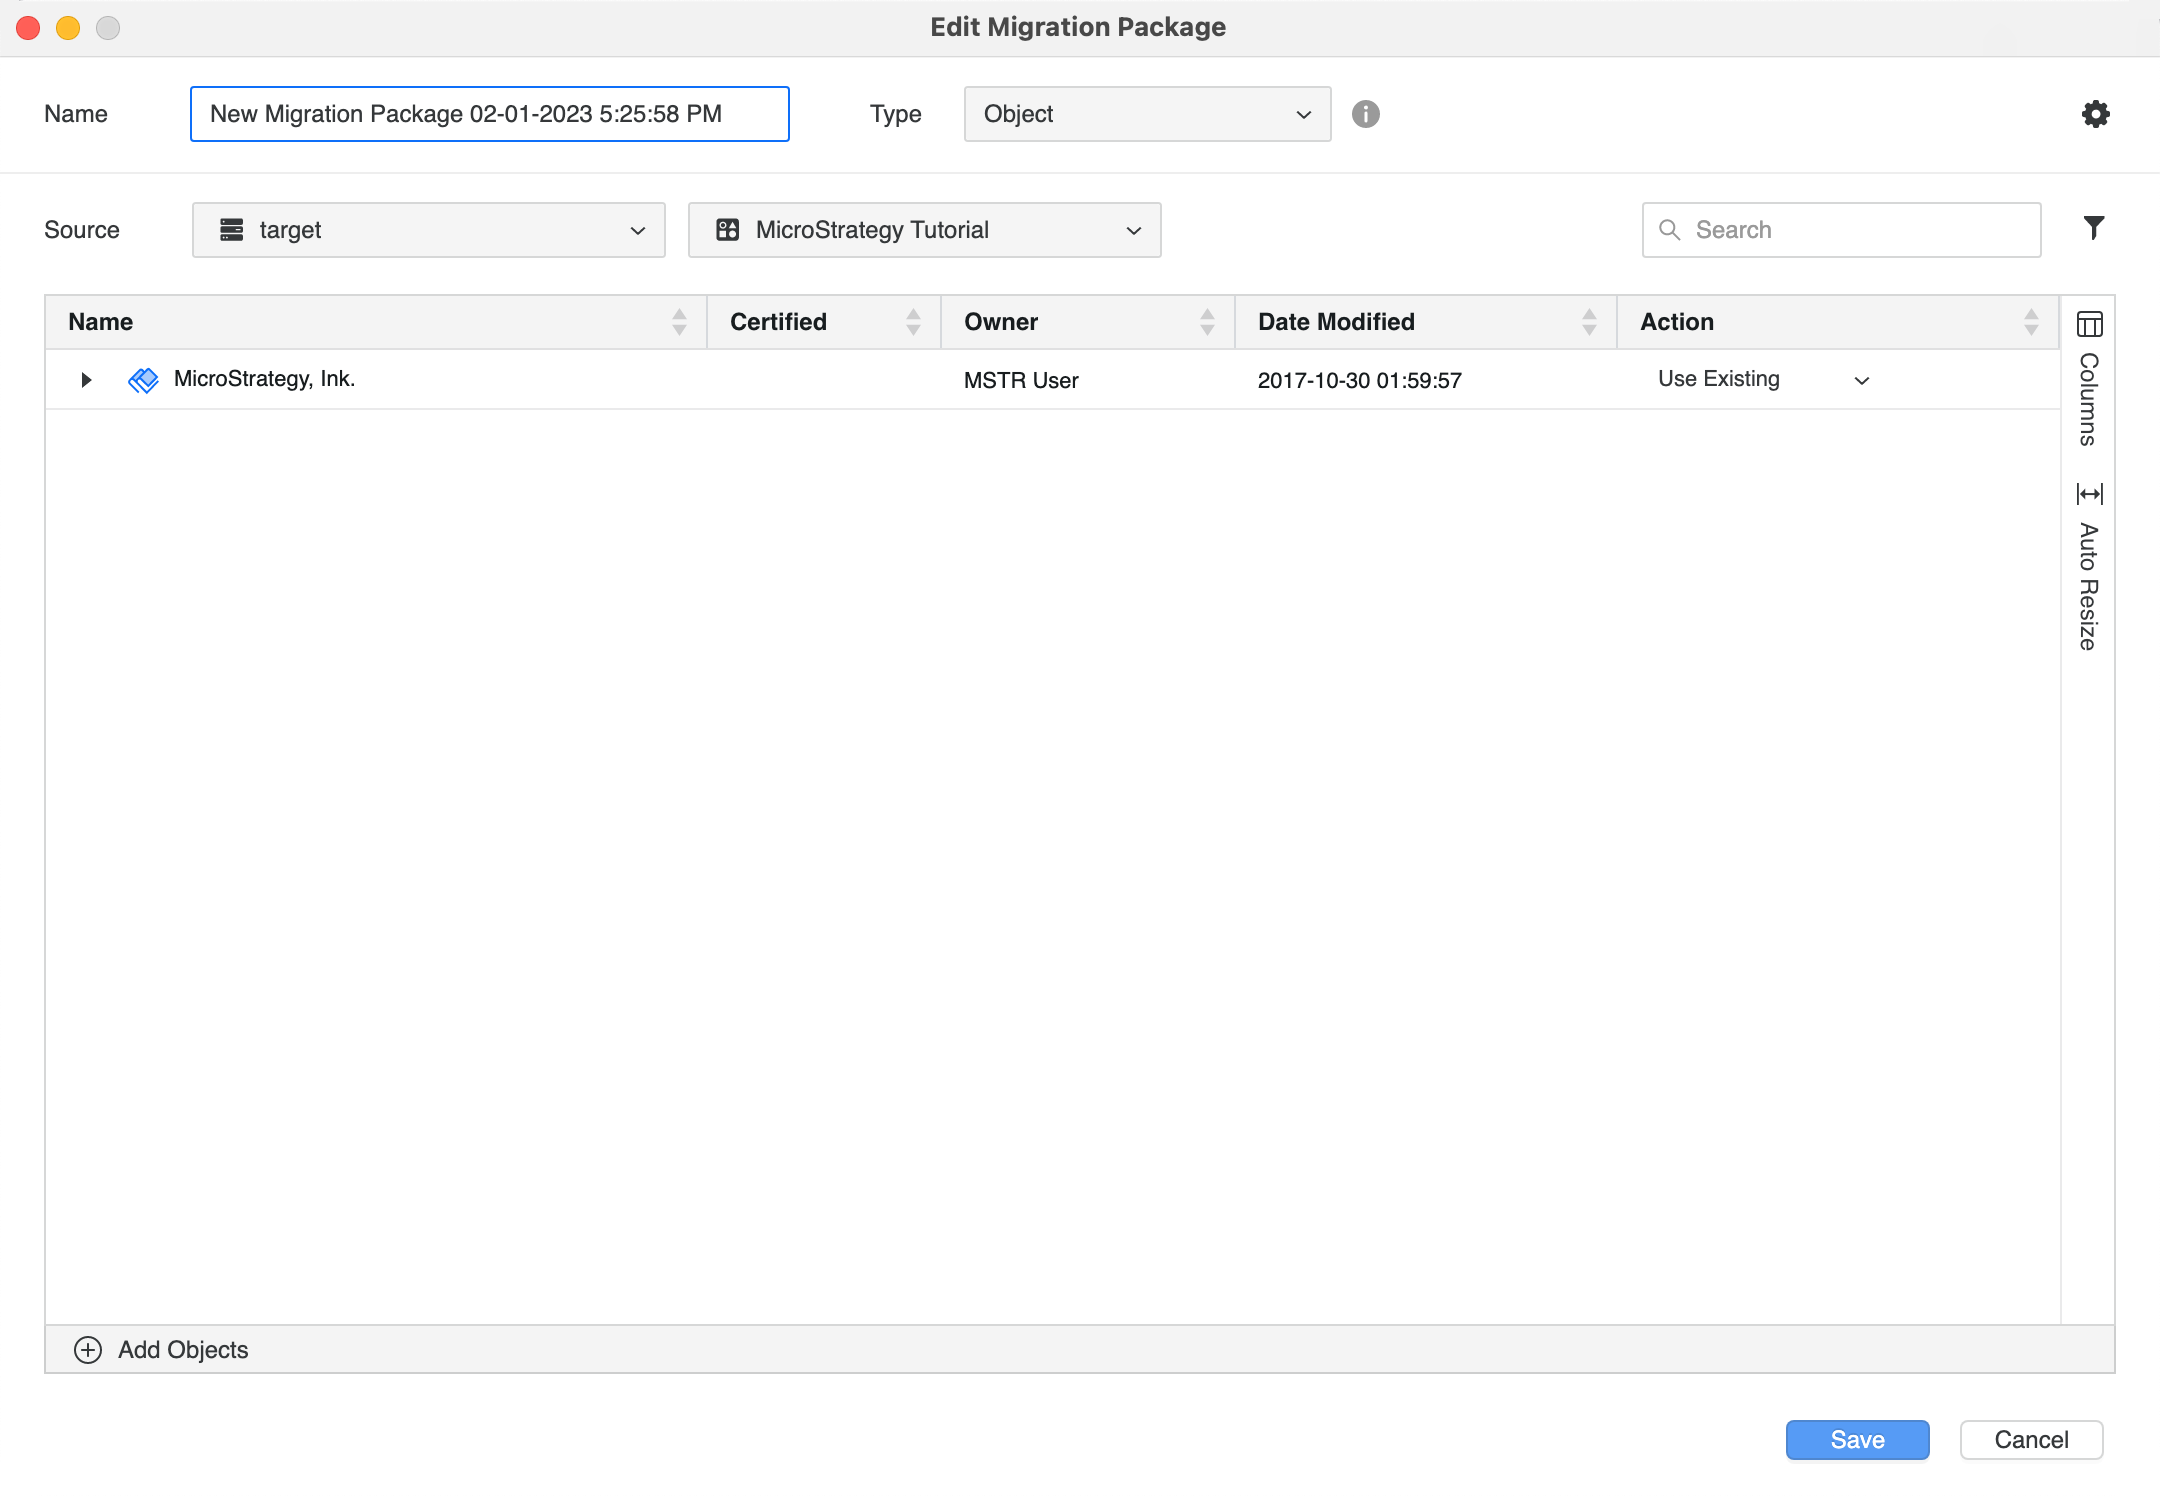Click the MicroStrategy, Ink. object icon
The height and width of the screenshot is (1496, 2160).
(143, 380)
